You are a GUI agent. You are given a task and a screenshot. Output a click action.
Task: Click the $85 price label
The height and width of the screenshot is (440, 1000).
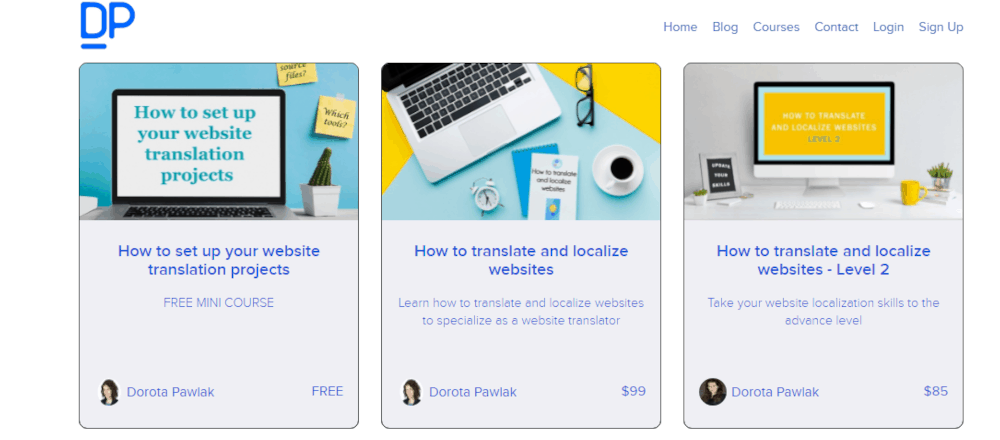[x=936, y=391]
